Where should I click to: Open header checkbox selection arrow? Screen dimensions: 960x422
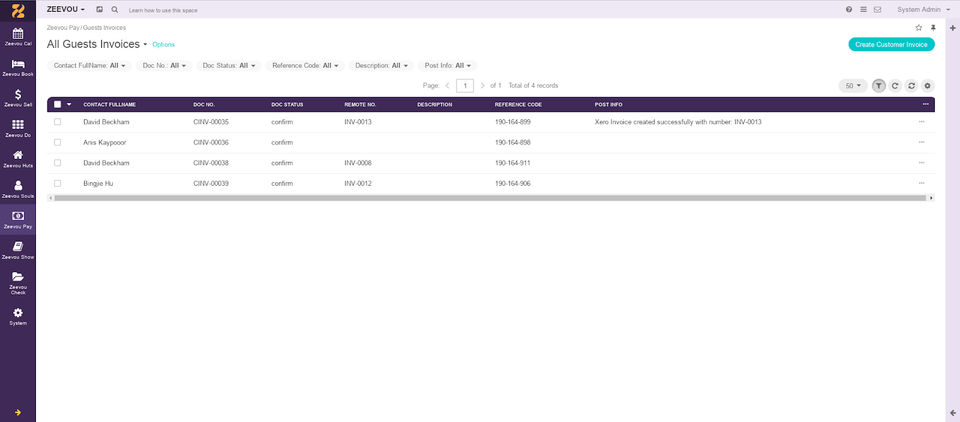[x=69, y=104]
